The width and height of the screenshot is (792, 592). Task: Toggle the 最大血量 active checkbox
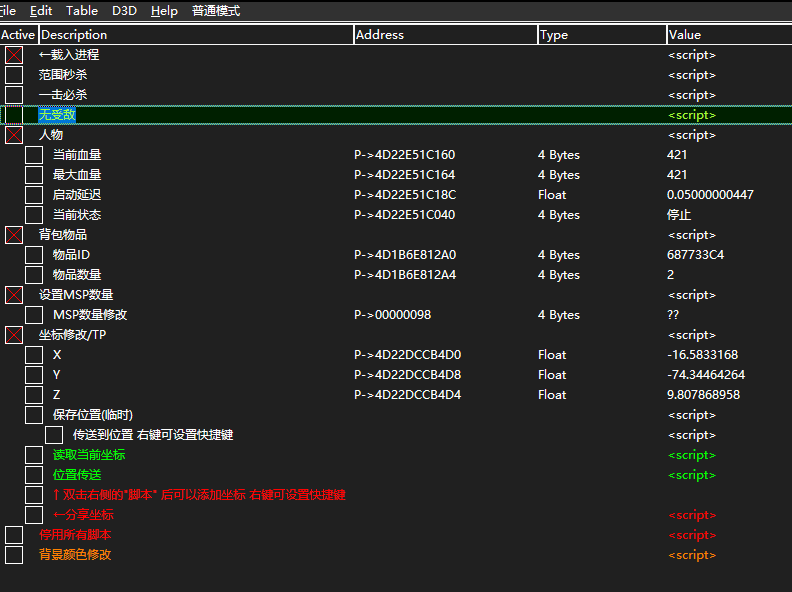click(34, 175)
